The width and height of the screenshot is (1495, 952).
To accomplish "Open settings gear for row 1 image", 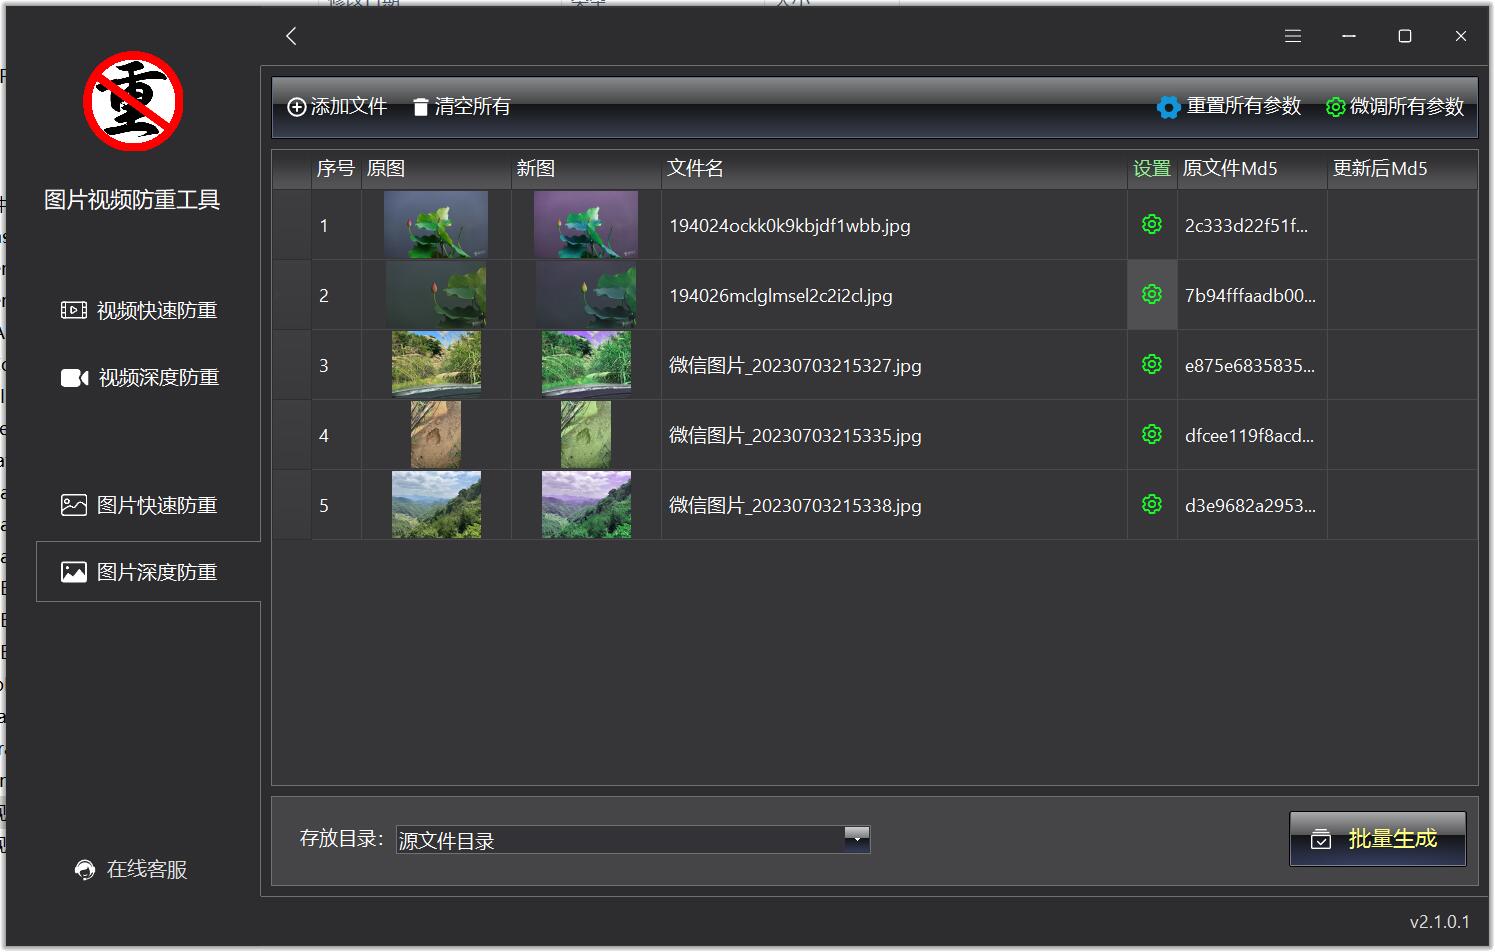I will point(1151,225).
